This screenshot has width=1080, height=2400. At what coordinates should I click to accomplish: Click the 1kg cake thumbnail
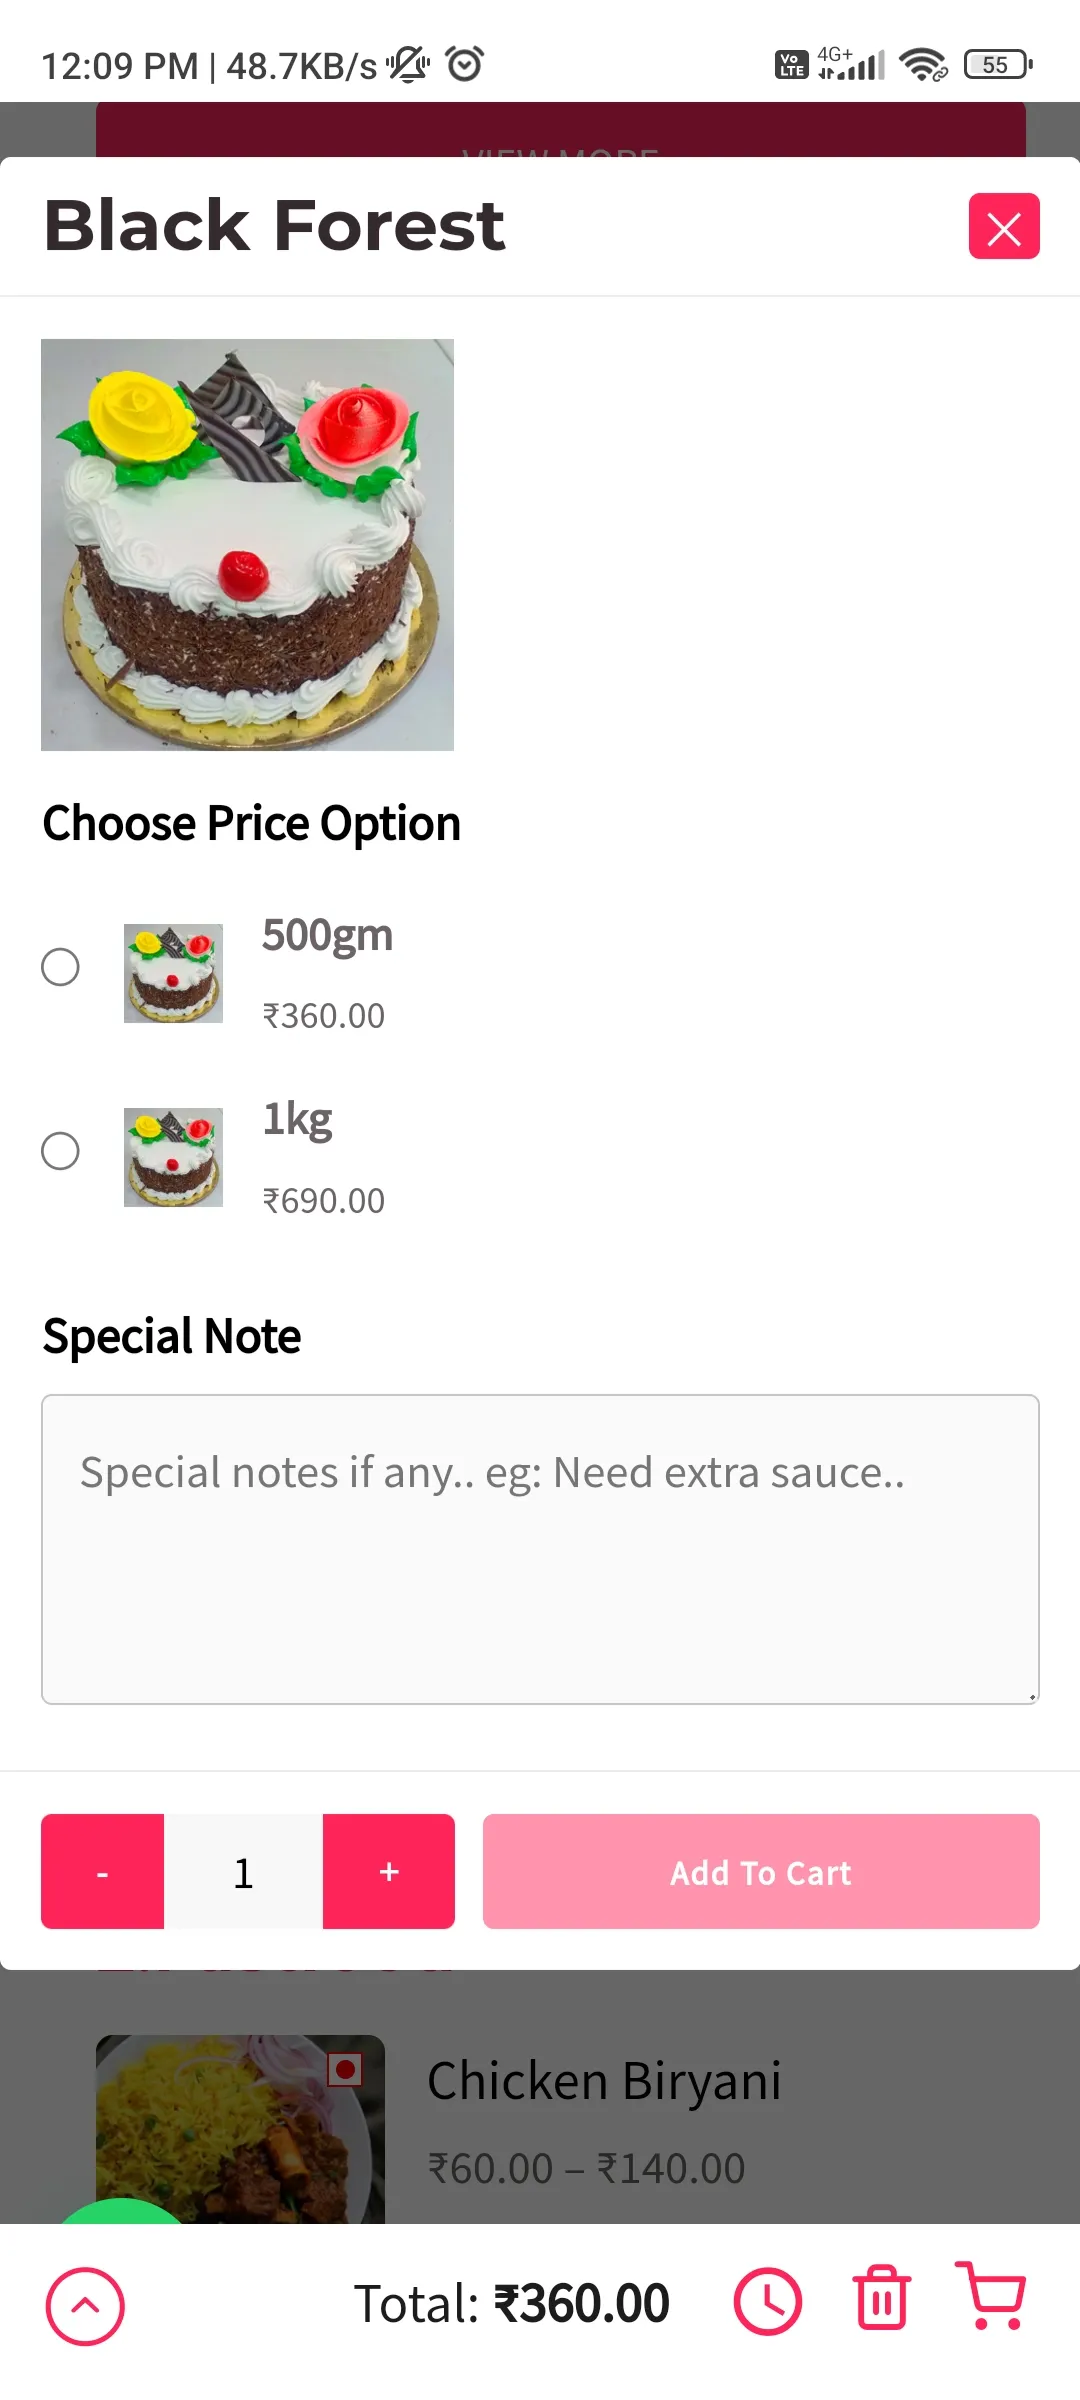pos(173,1157)
